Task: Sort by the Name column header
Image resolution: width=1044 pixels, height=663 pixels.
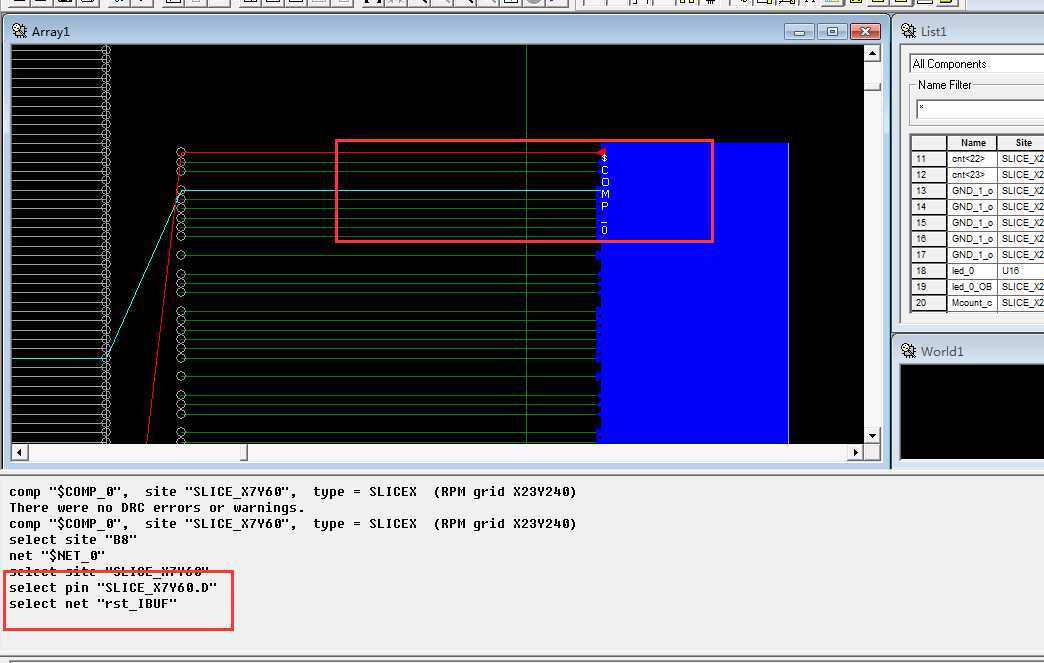Action: click(972, 142)
